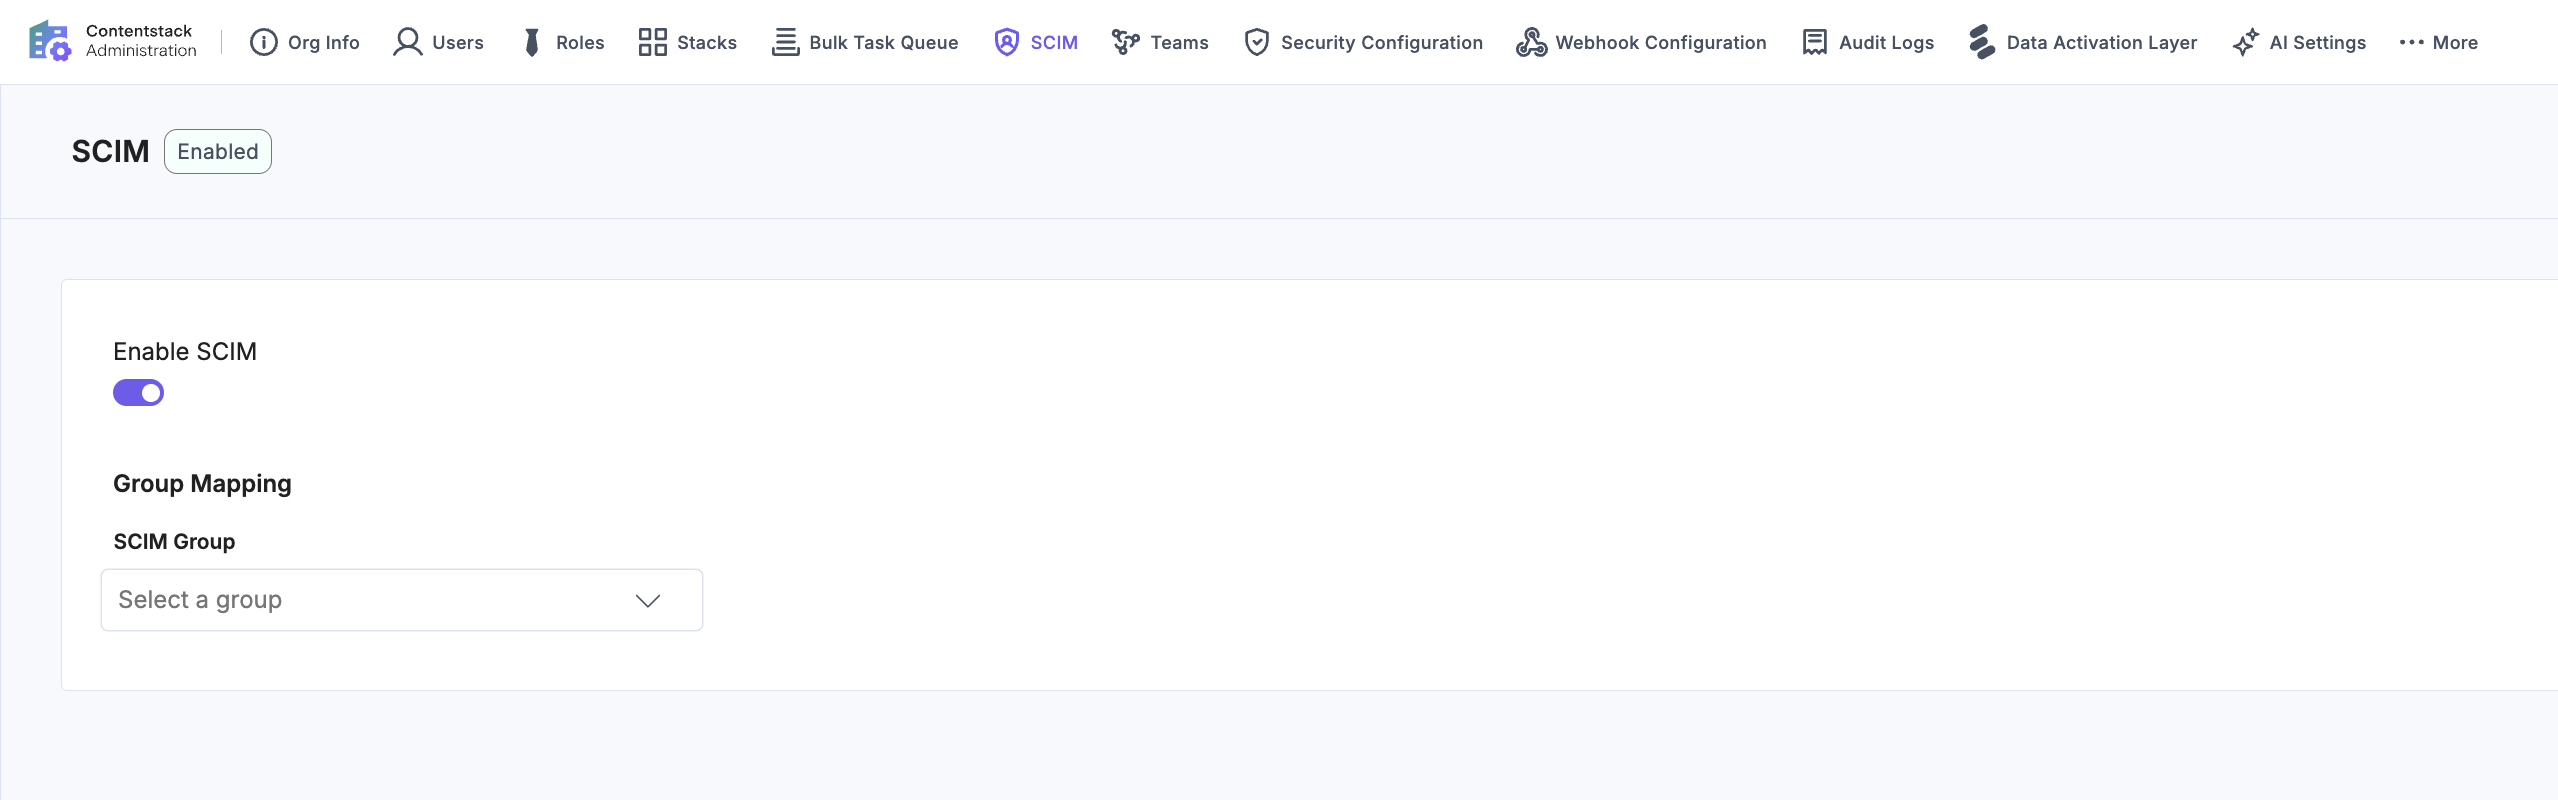
Task: Expand the SCIM Group chevron arrow
Action: 648,600
